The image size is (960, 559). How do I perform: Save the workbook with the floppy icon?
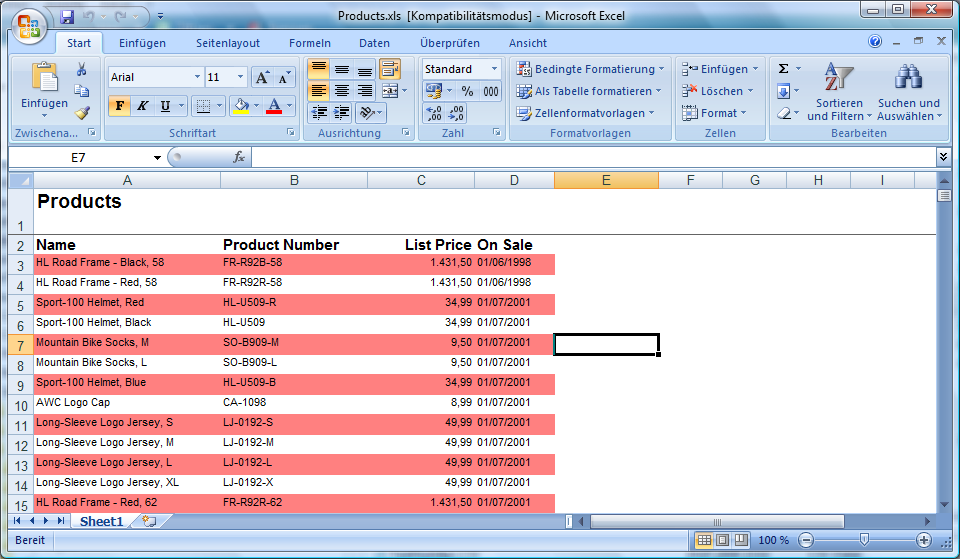coord(67,17)
